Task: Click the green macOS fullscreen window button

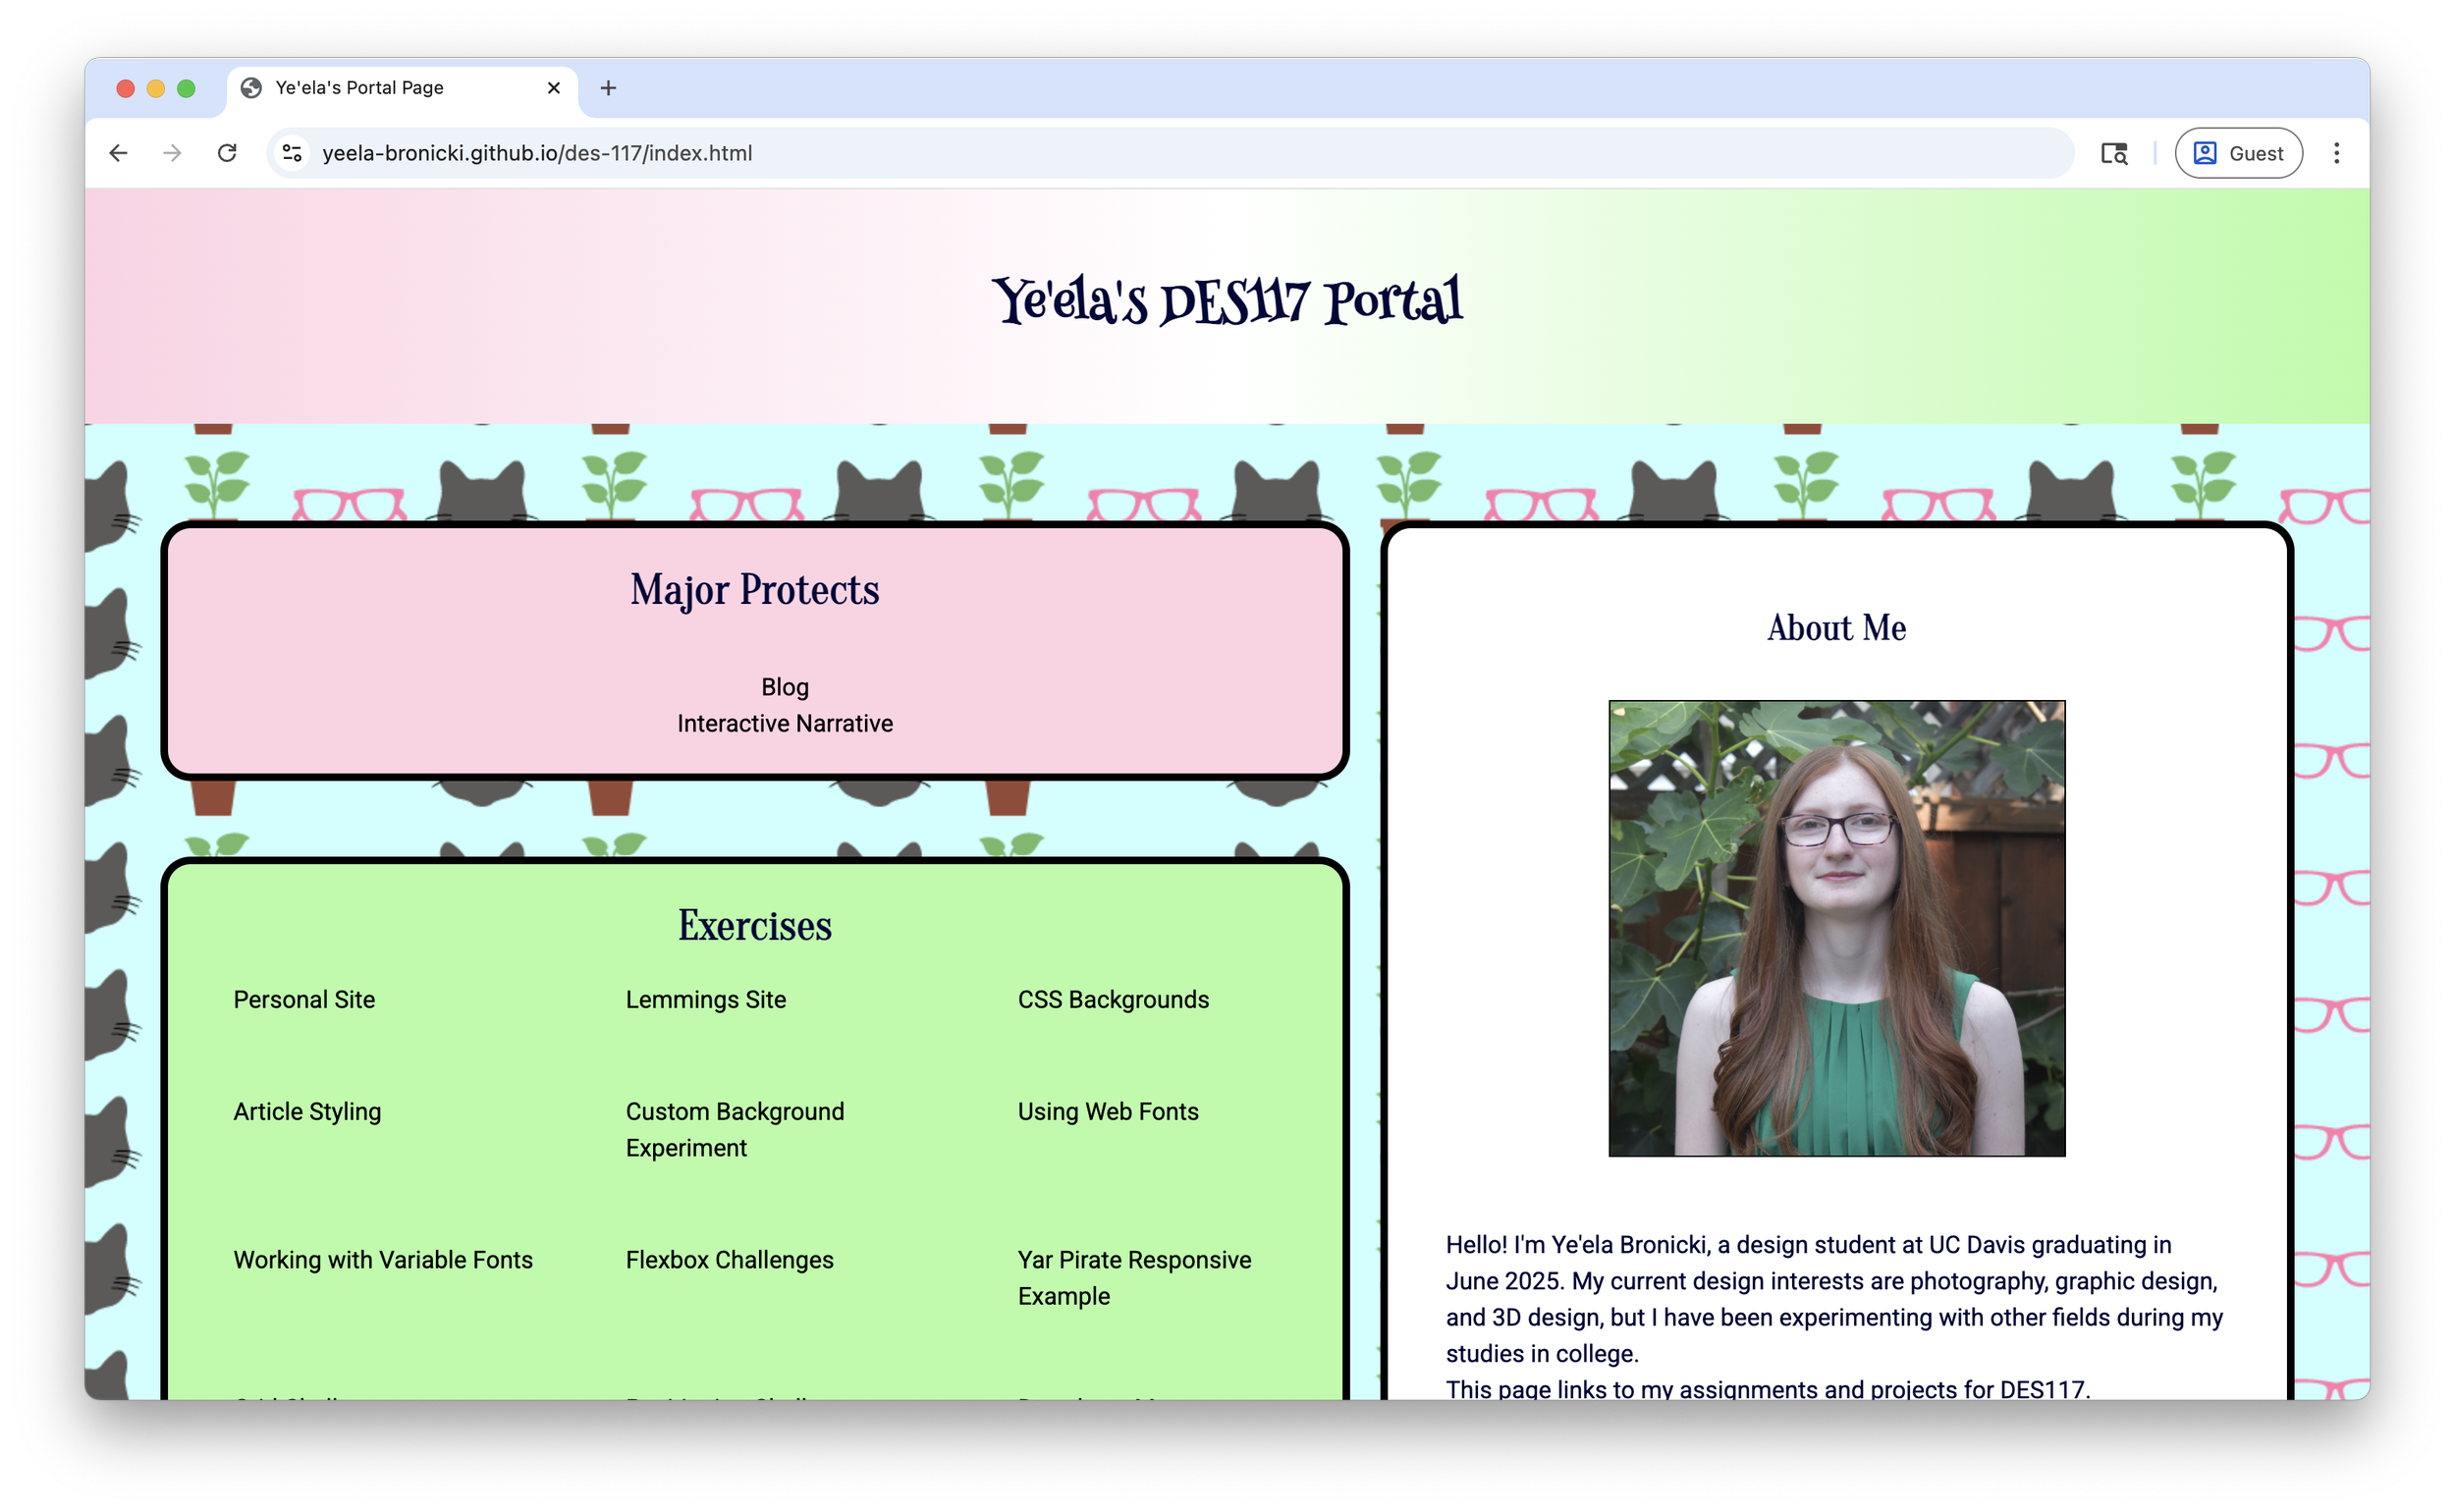Action: (186, 88)
